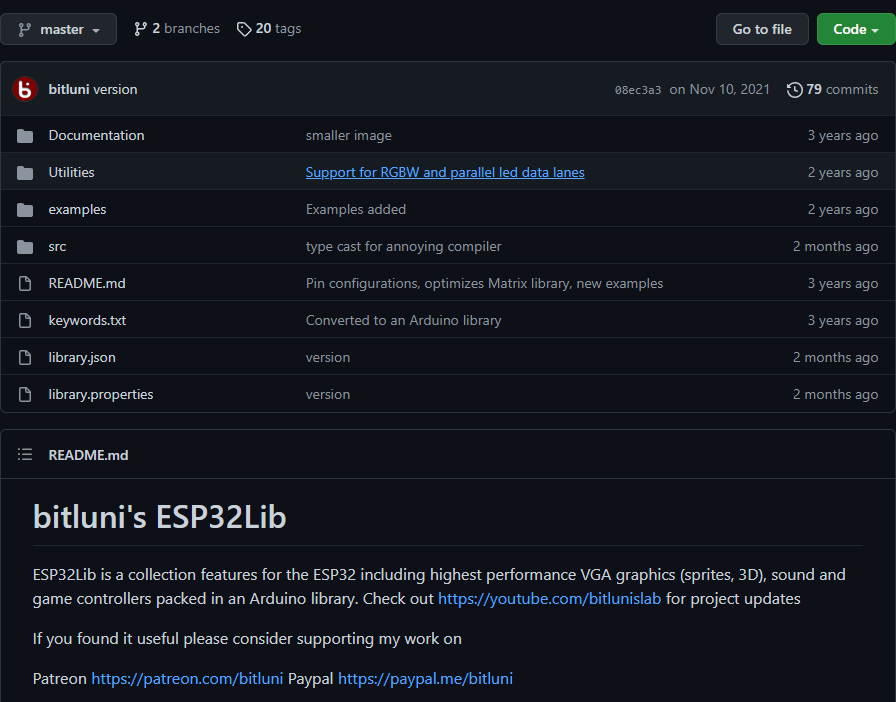This screenshot has width=896, height=702.
Task: View the 79 commits history
Action: (x=833, y=89)
